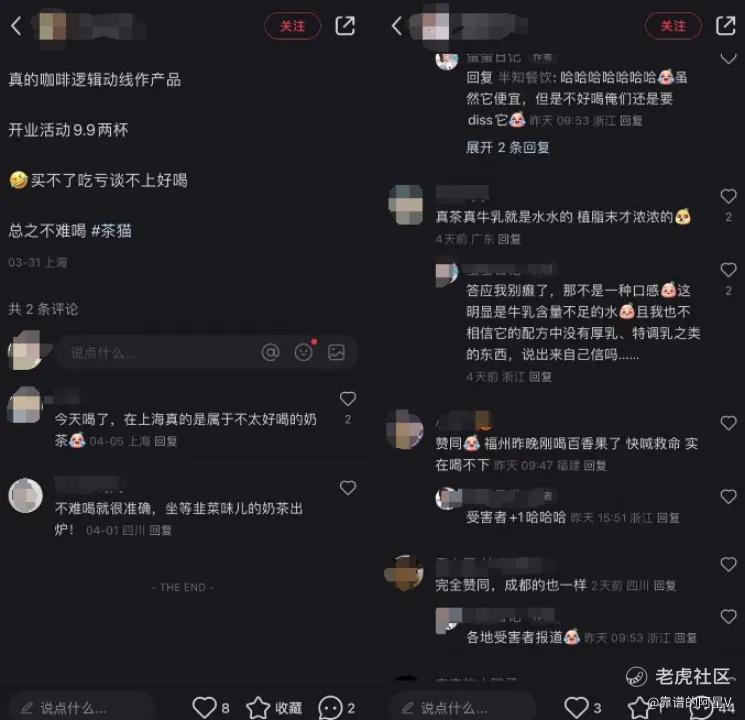Like the comment about 上海 奶茶

coord(348,399)
